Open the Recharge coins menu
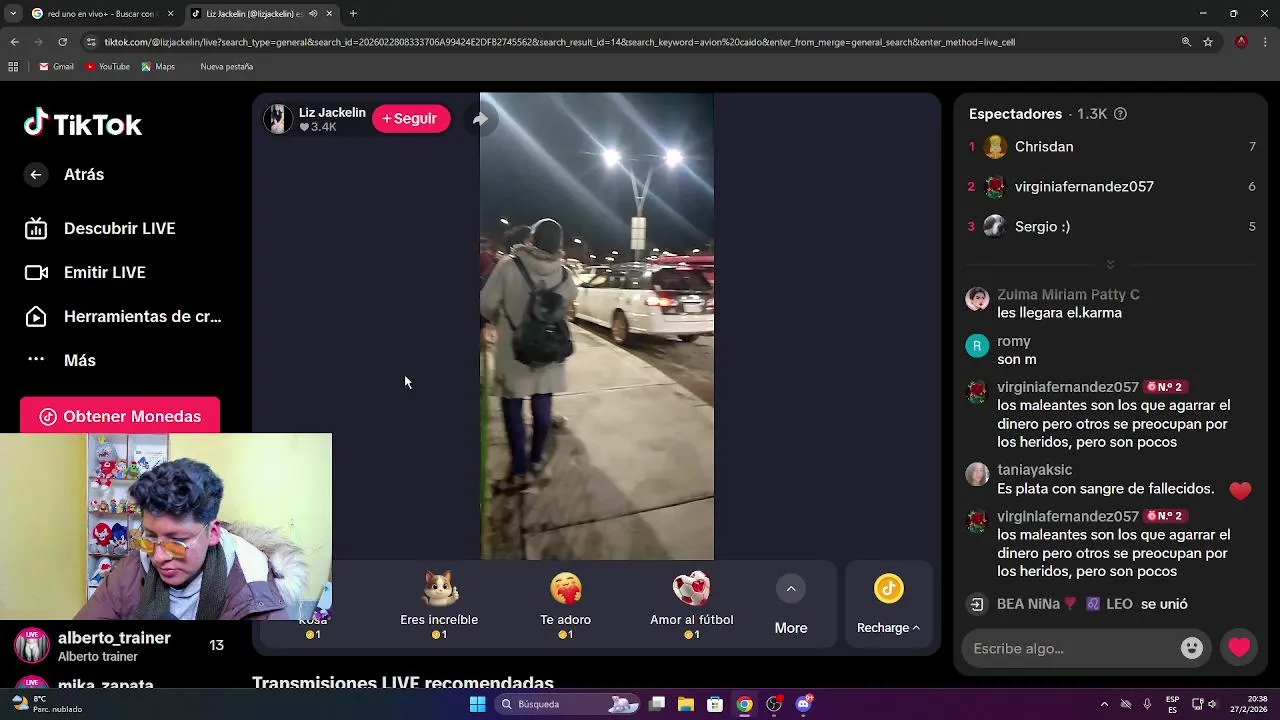 pos(889,604)
